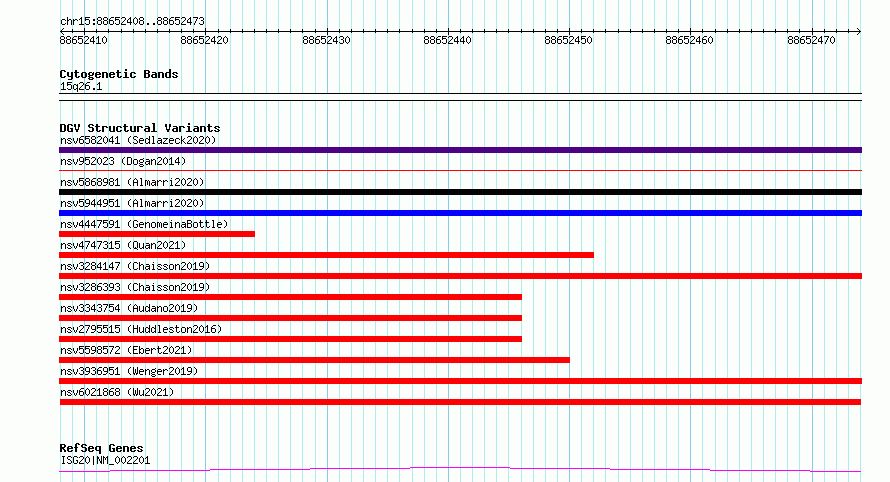Viewport: 890px width, 482px height.
Task: Open nsv5598572 (Ebert2021) variant label
Action: click(126, 350)
